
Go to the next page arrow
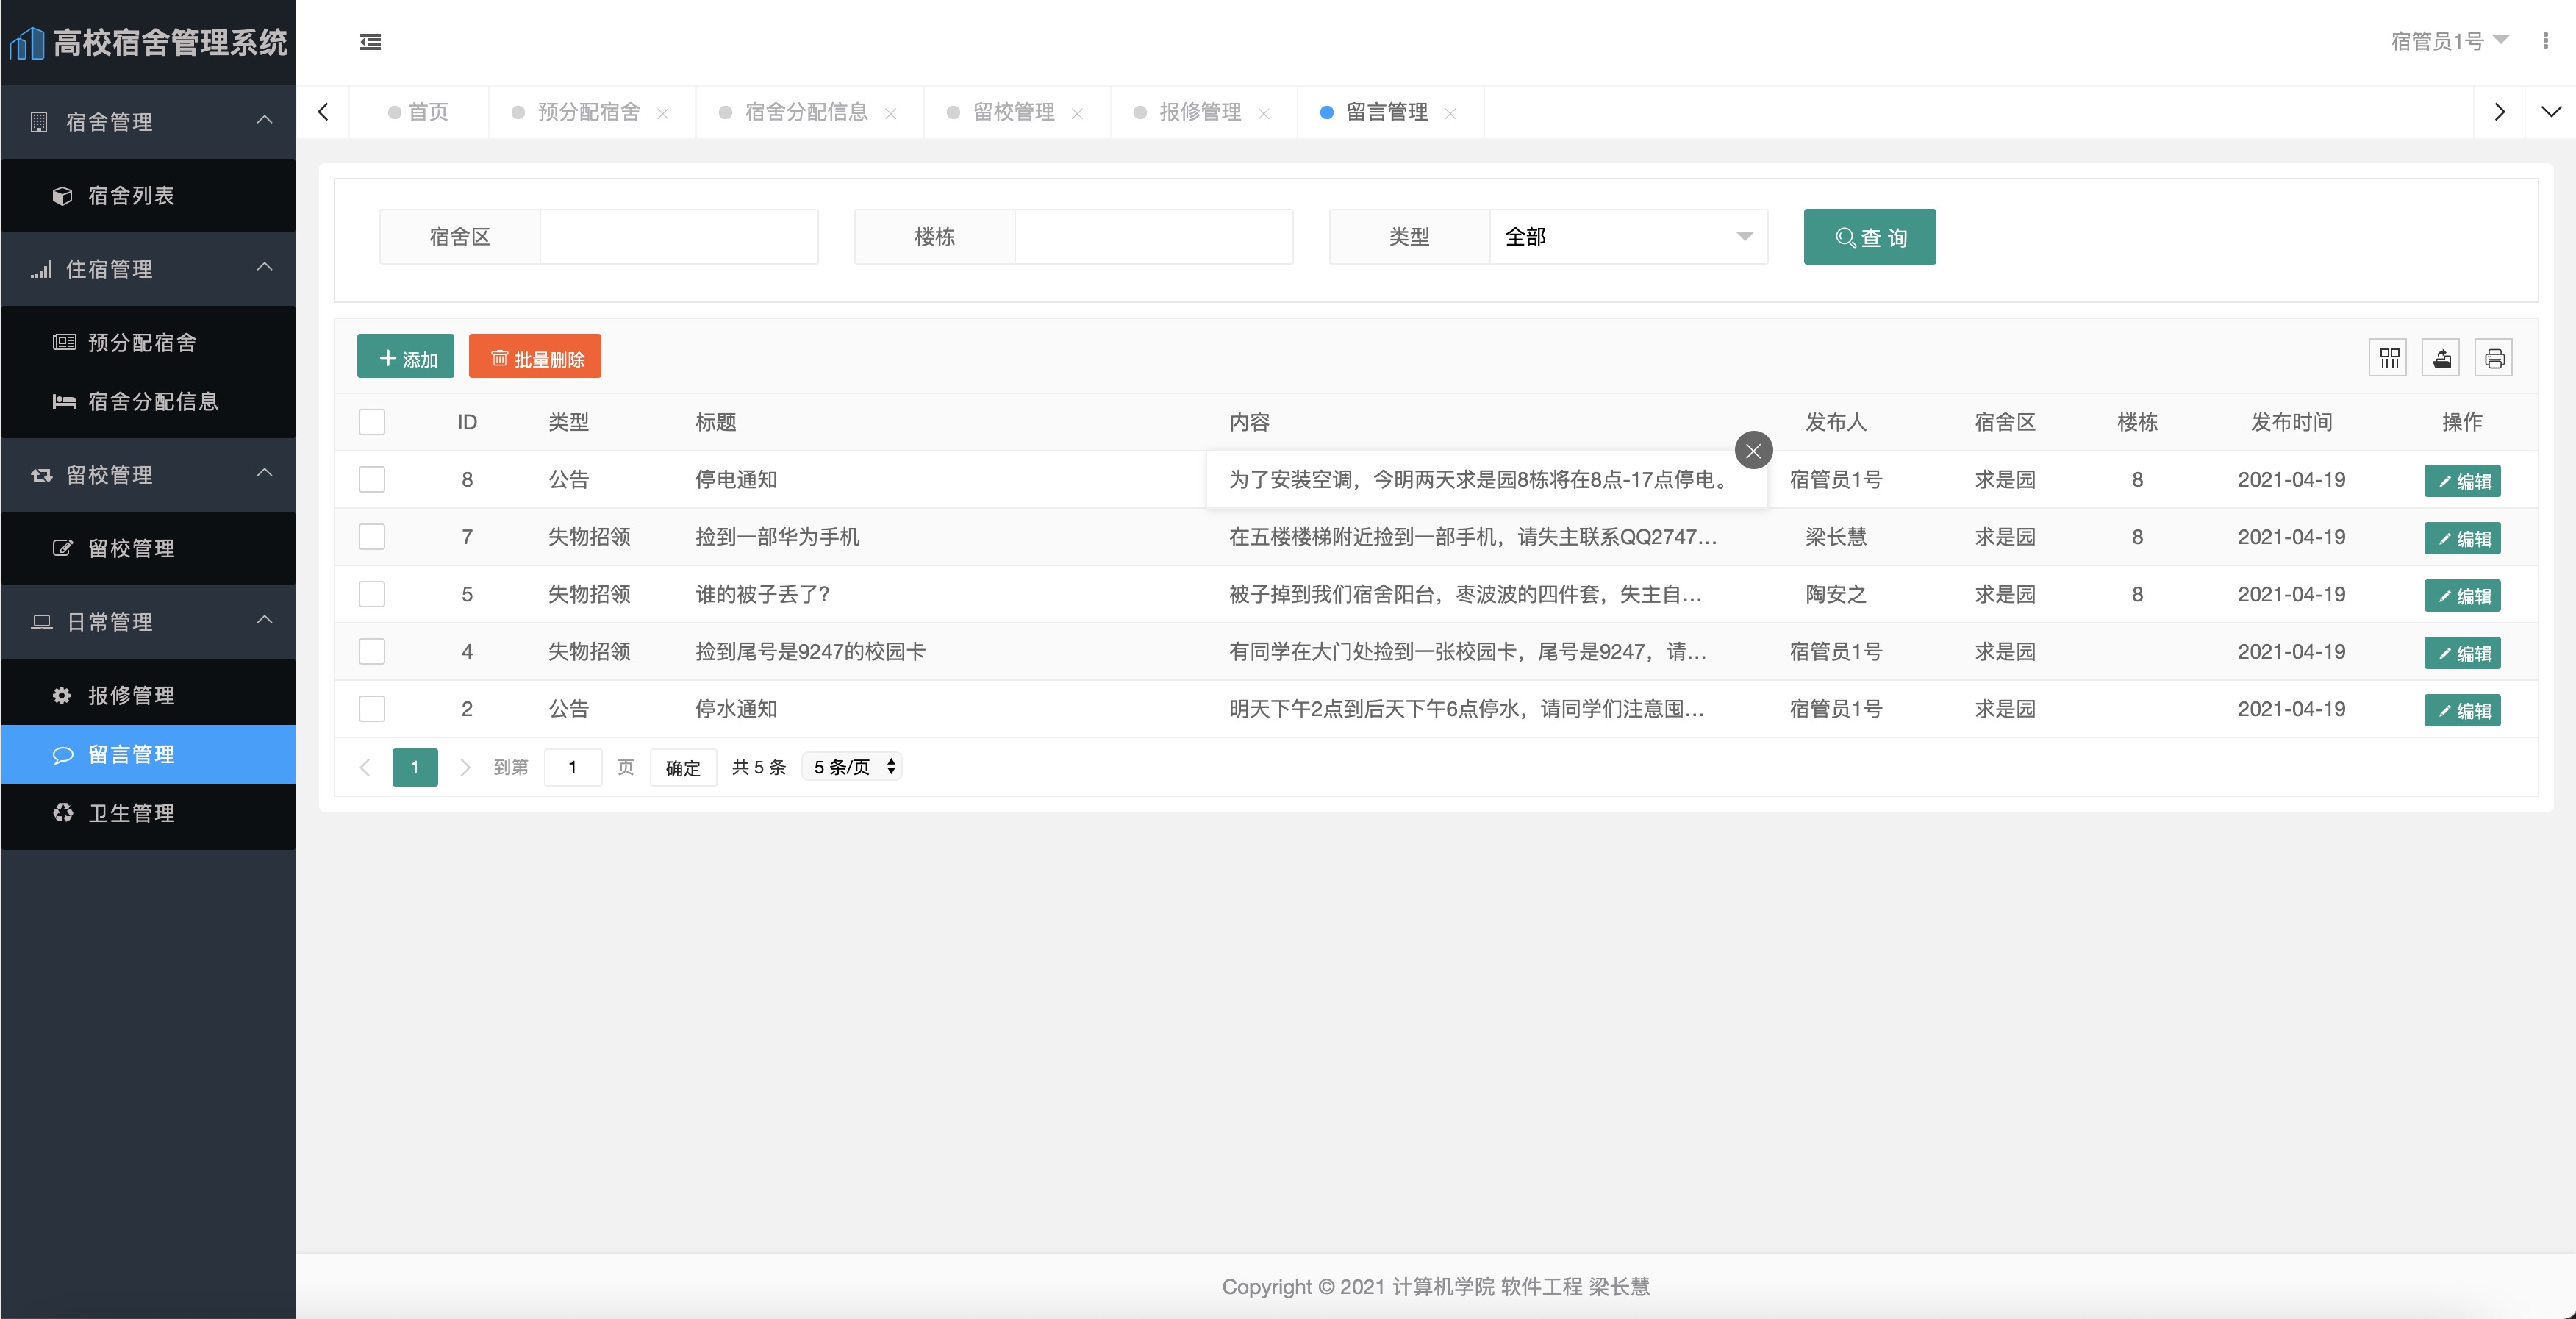tap(465, 768)
